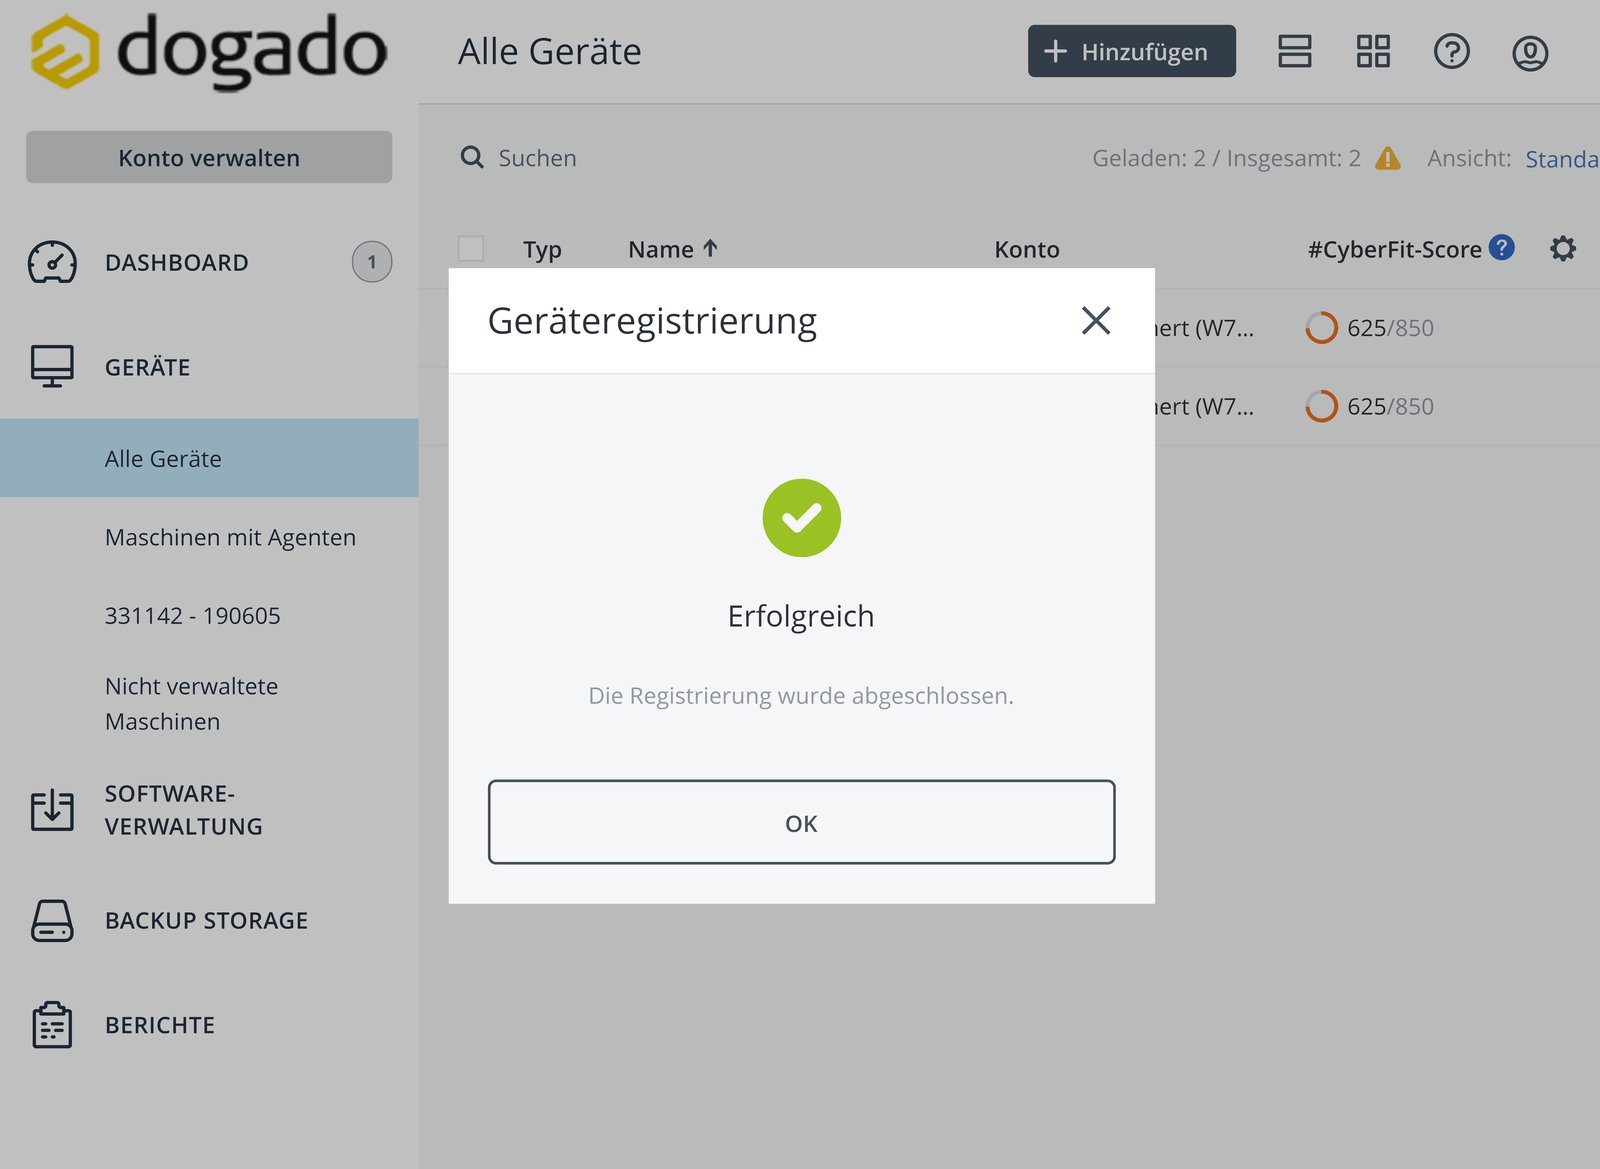Toggle the list layout view icon
Viewport: 1600px width, 1169px height.
[x=1294, y=51]
